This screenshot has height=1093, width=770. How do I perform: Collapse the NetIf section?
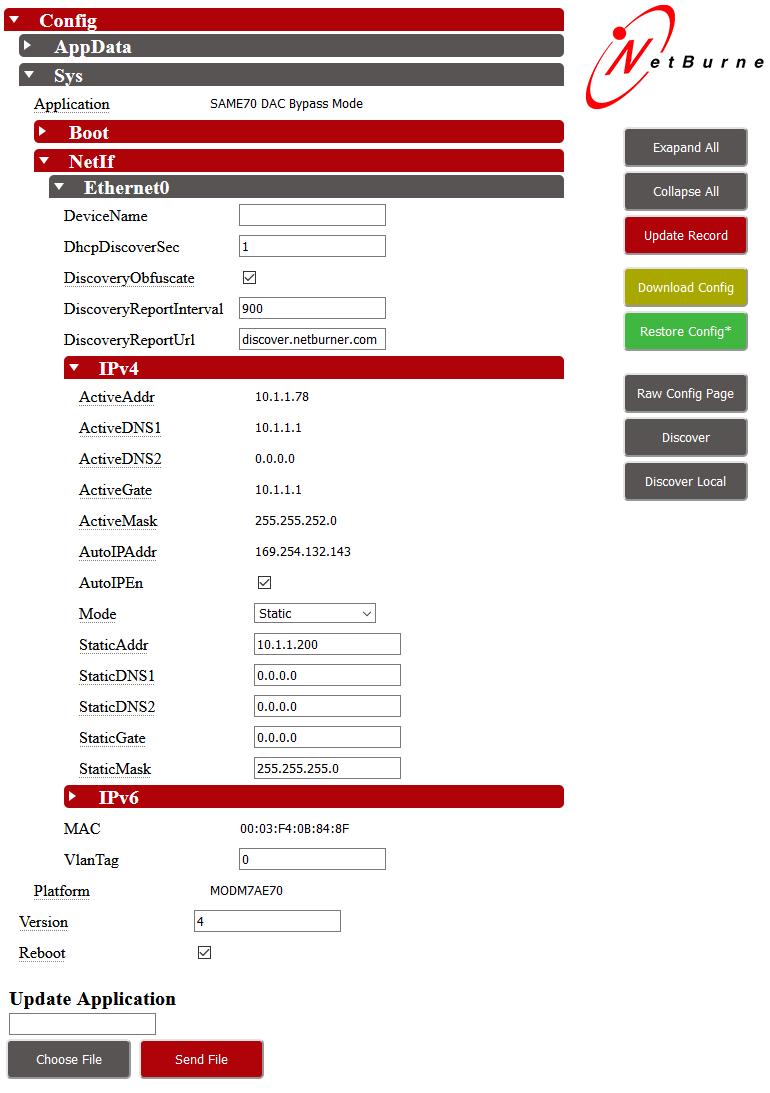pyautogui.click(x=298, y=161)
